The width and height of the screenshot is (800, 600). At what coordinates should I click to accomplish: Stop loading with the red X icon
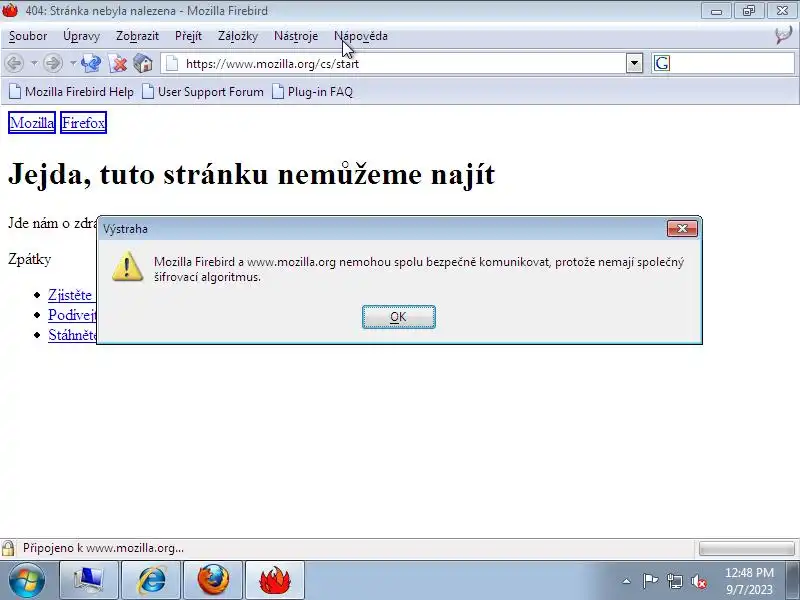point(118,64)
